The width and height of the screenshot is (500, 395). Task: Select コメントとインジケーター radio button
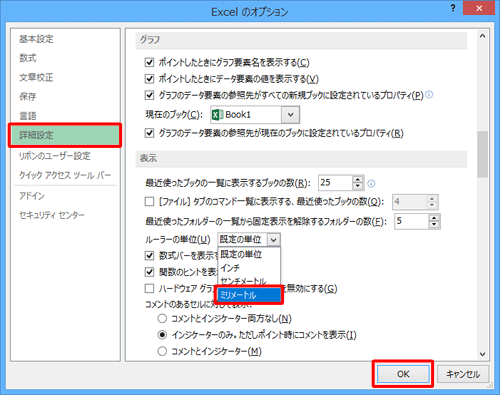tap(162, 351)
